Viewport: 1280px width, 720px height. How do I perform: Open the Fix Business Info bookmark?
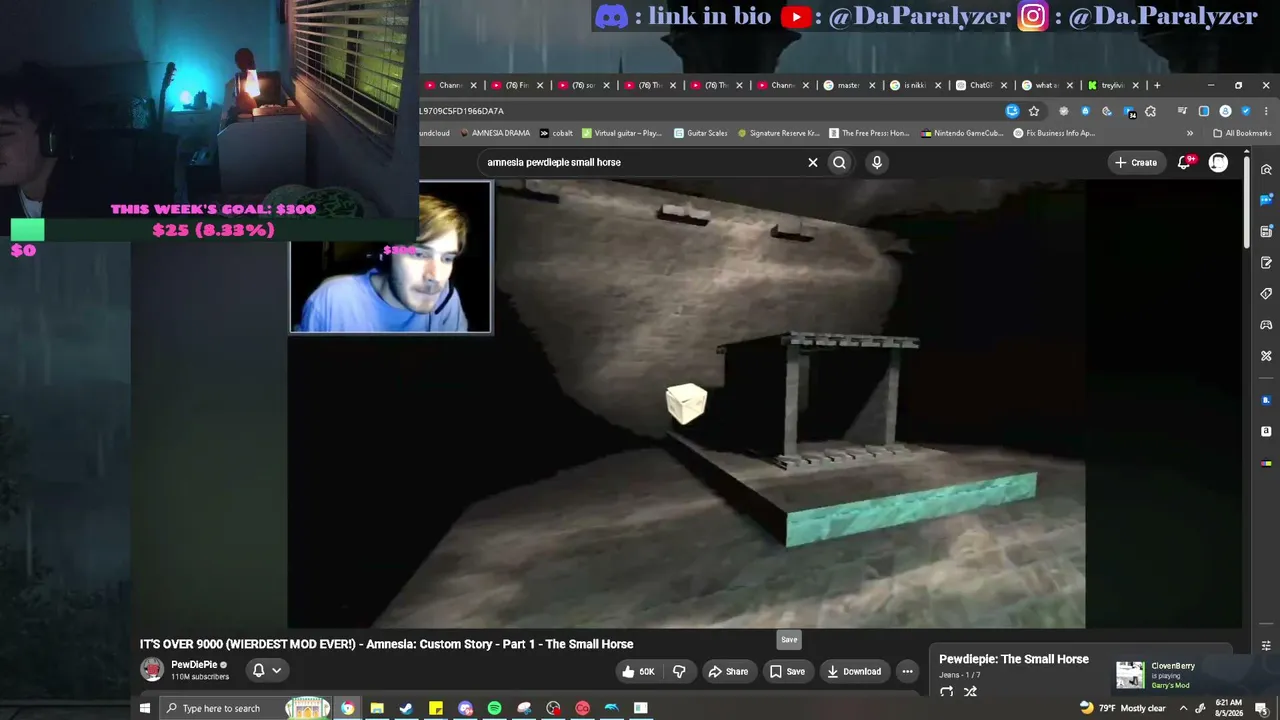click(x=1055, y=133)
